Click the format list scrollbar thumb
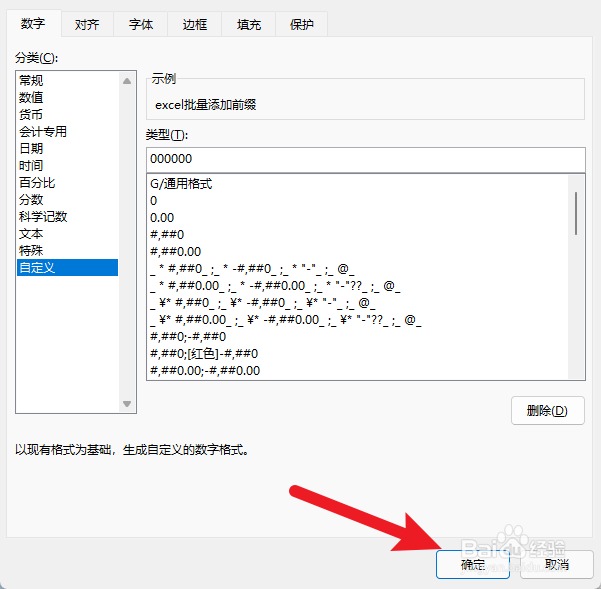 coord(576,213)
